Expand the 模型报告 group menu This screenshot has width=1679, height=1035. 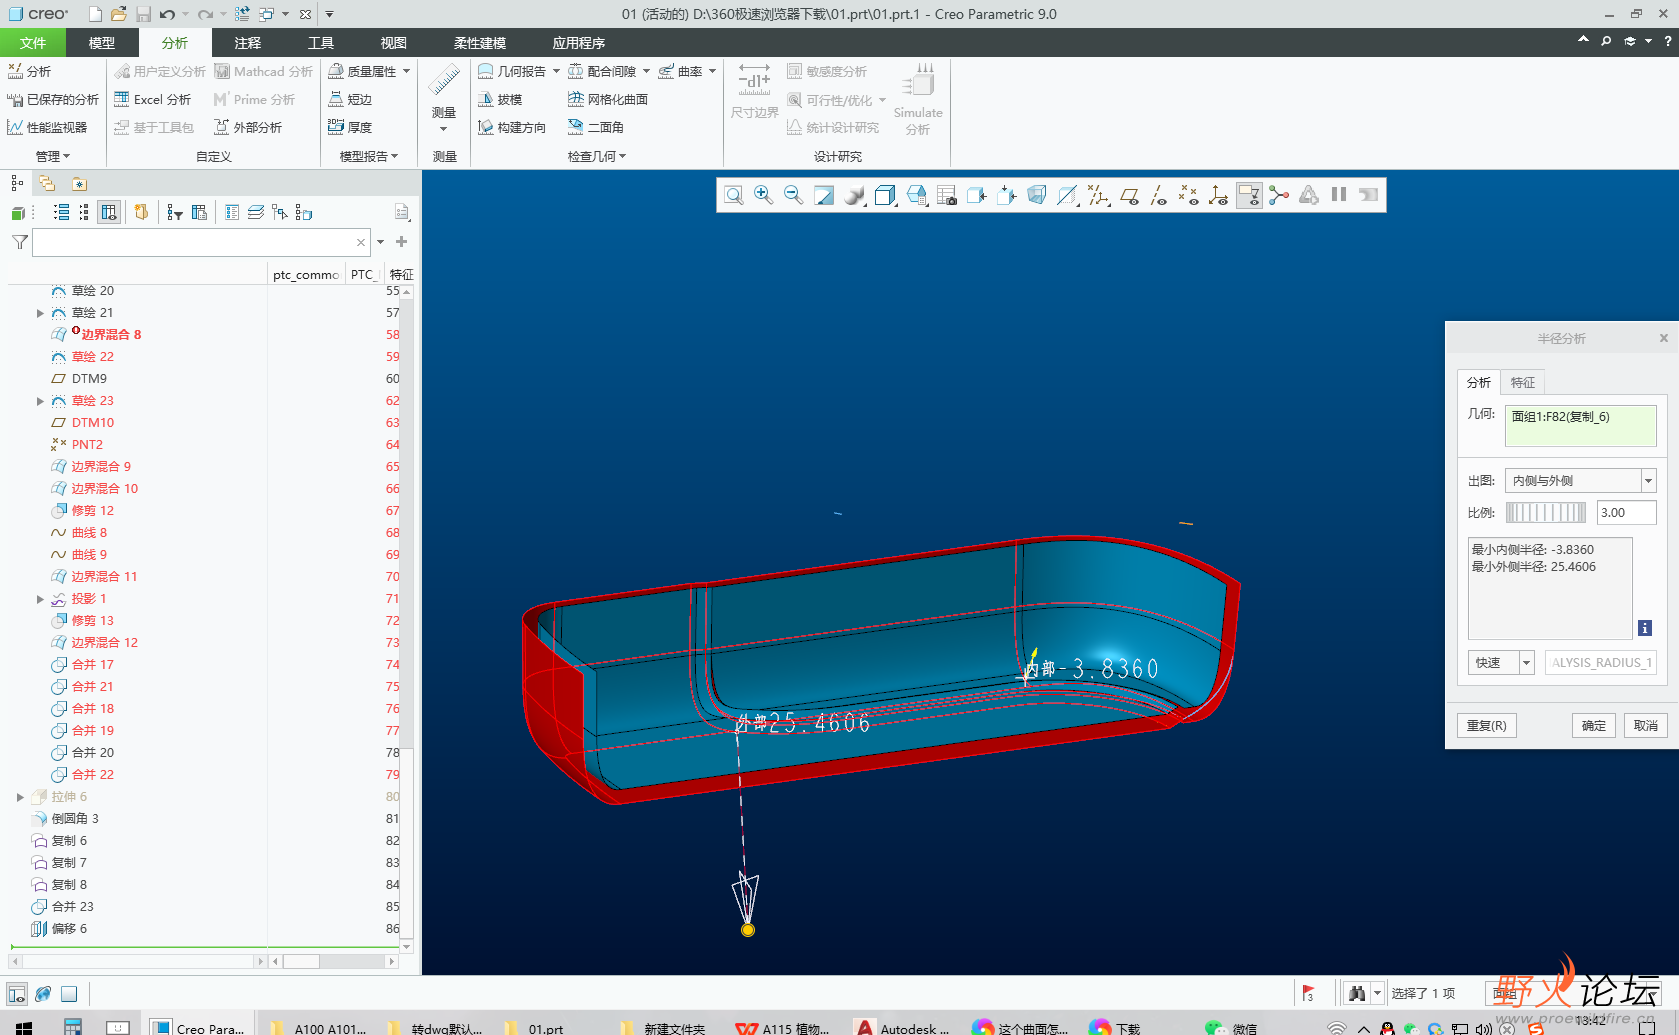pos(369,156)
